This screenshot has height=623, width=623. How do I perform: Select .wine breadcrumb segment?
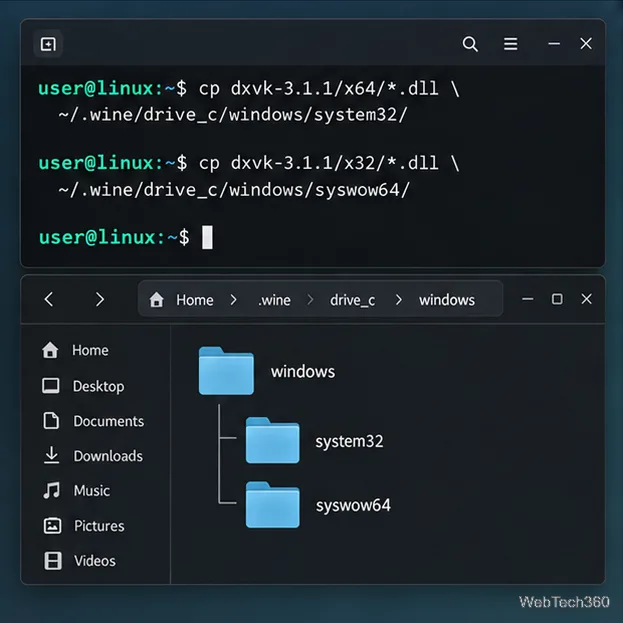coord(274,300)
